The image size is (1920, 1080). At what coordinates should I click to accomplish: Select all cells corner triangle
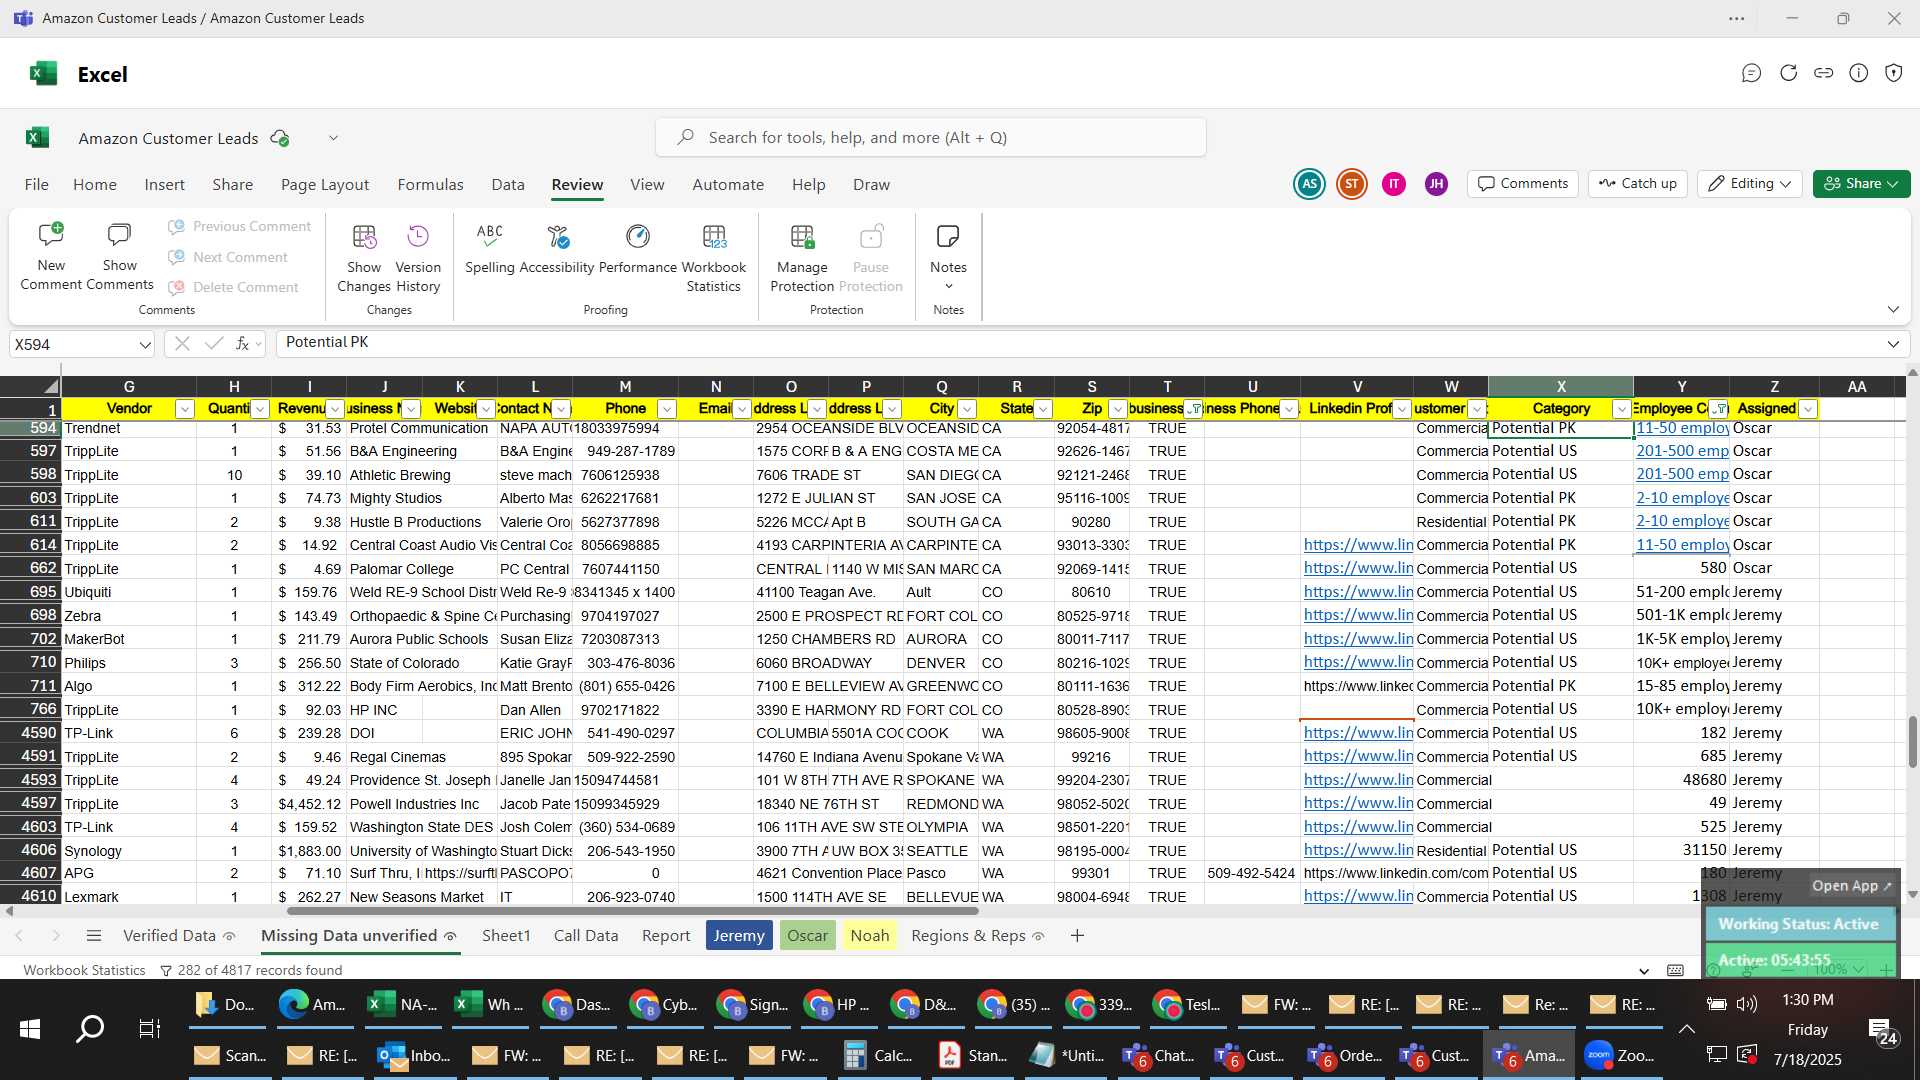point(50,386)
